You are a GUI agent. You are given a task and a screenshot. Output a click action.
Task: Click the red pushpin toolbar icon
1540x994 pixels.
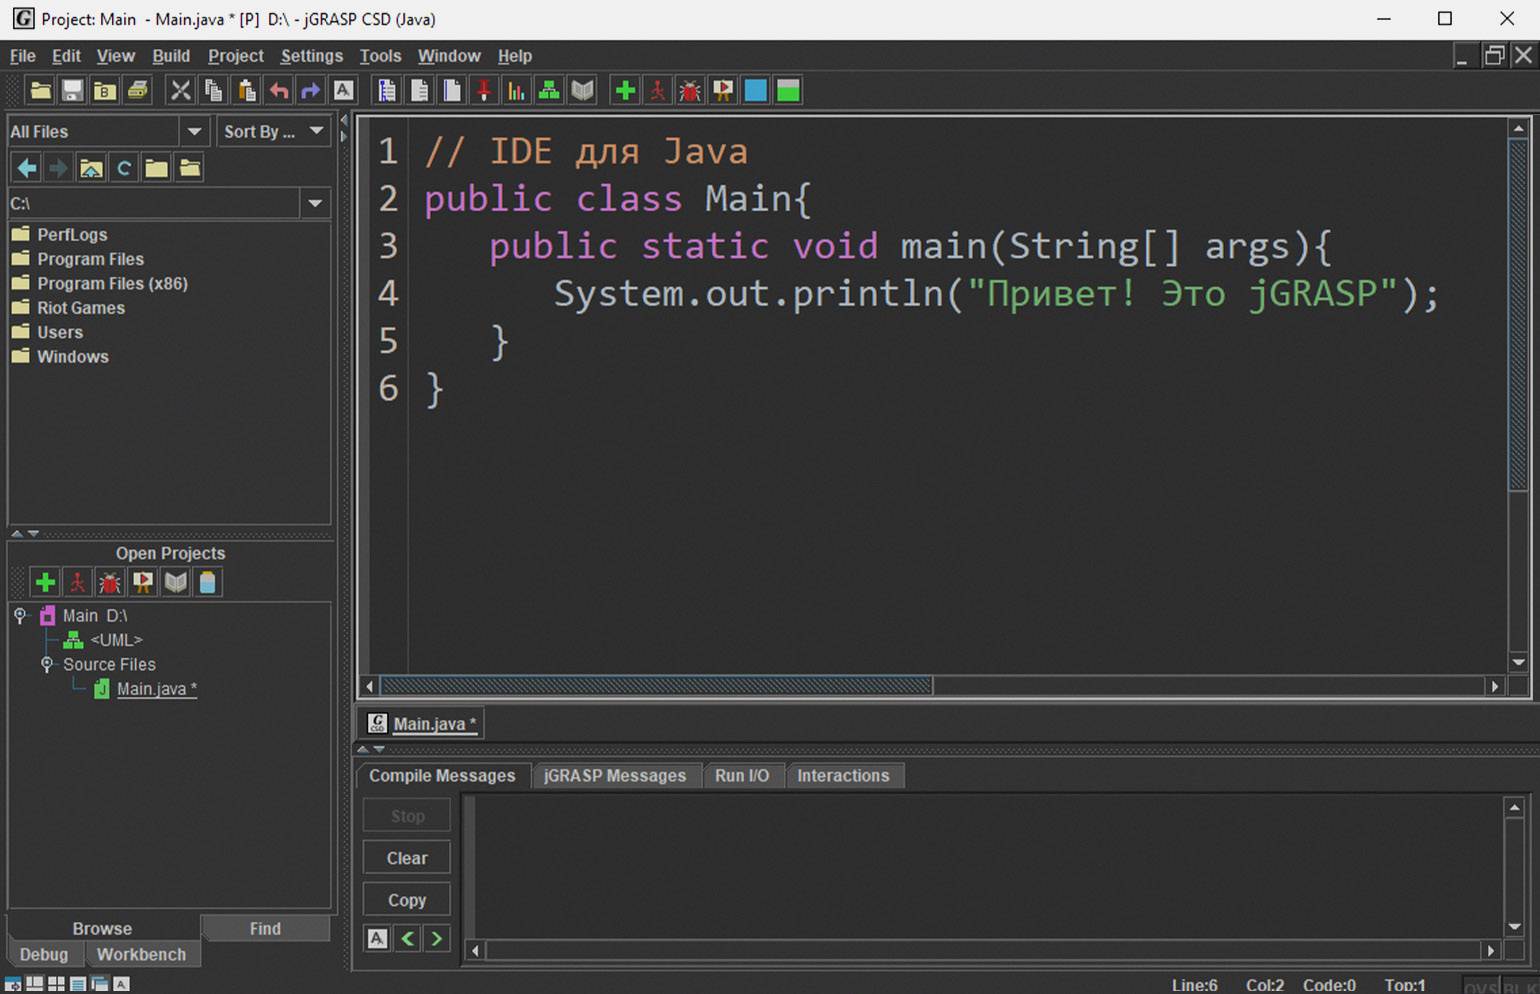[x=484, y=91]
